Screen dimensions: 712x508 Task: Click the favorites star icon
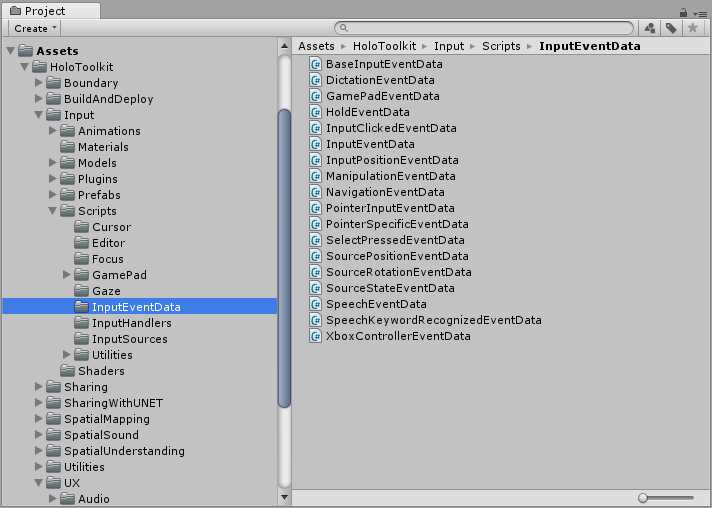(692, 28)
